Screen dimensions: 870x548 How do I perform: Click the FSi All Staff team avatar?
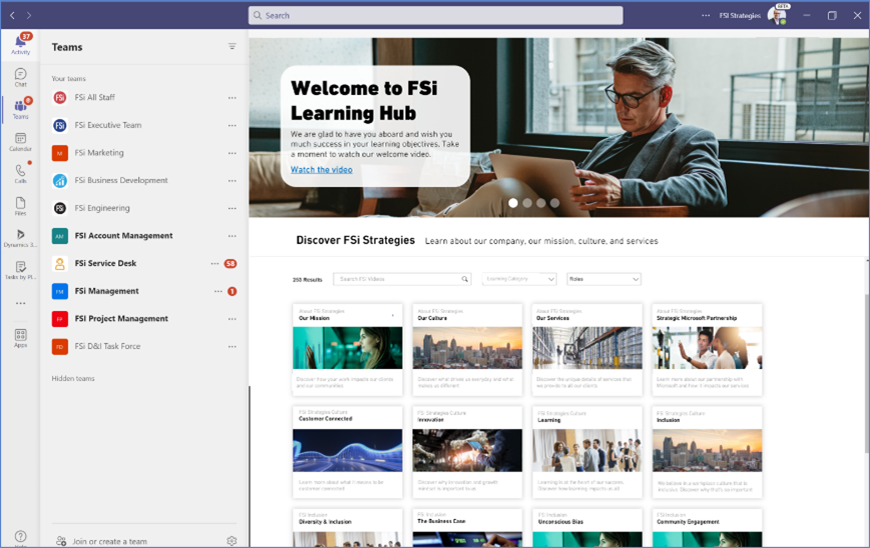click(x=60, y=98)
